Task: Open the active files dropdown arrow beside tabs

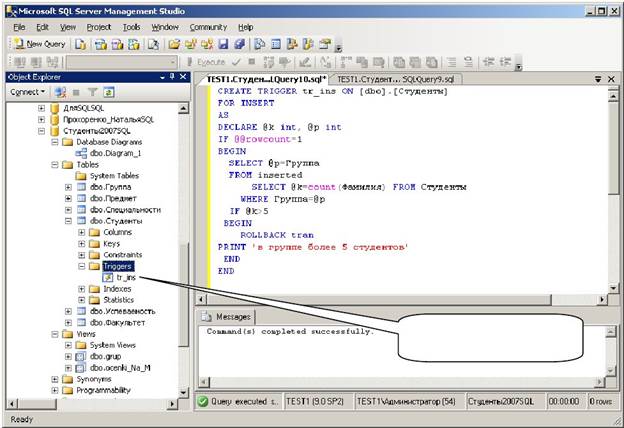Action: tap(598, 79)
